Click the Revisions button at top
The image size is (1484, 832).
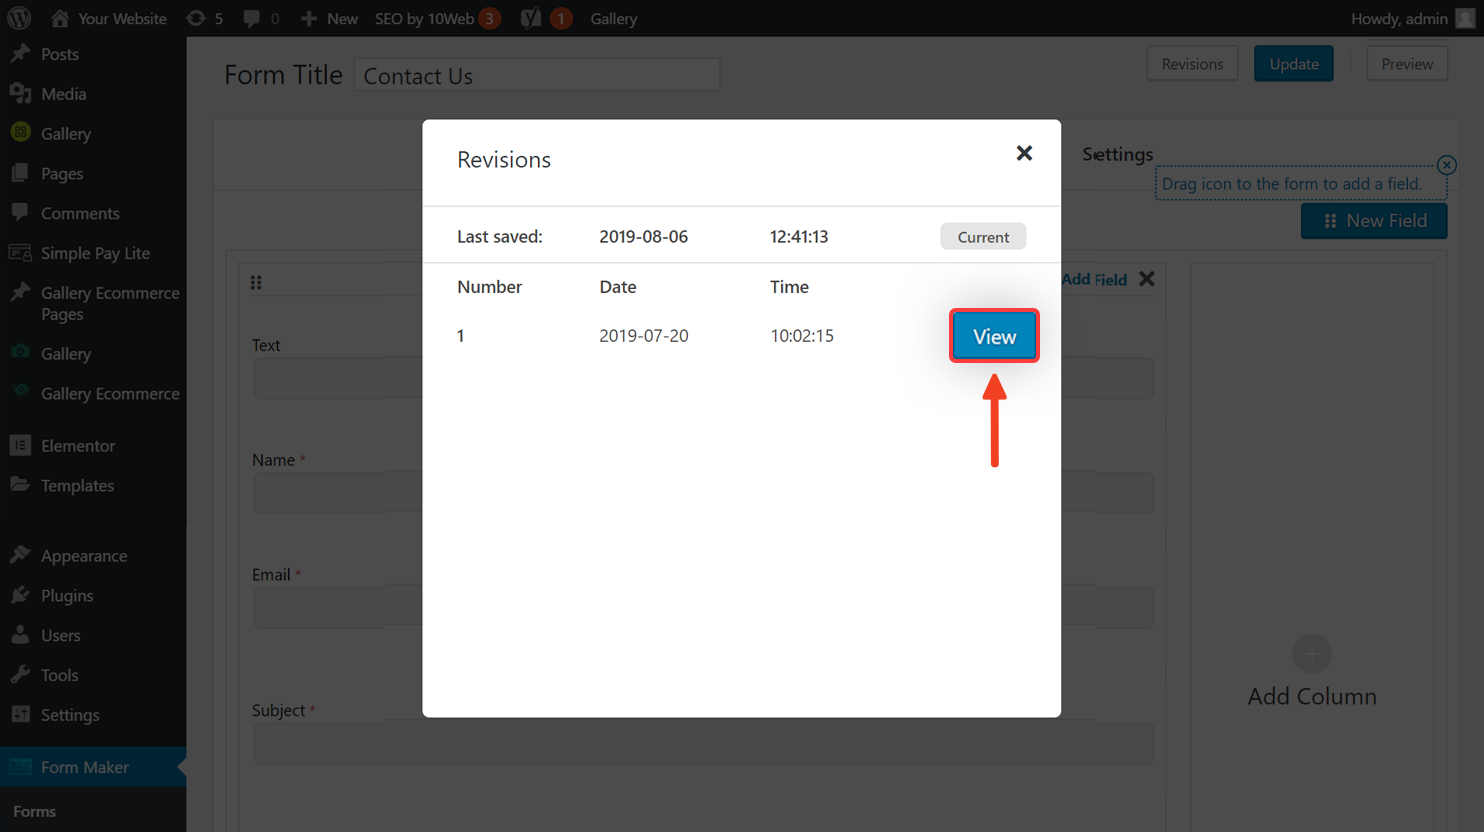1192,64
